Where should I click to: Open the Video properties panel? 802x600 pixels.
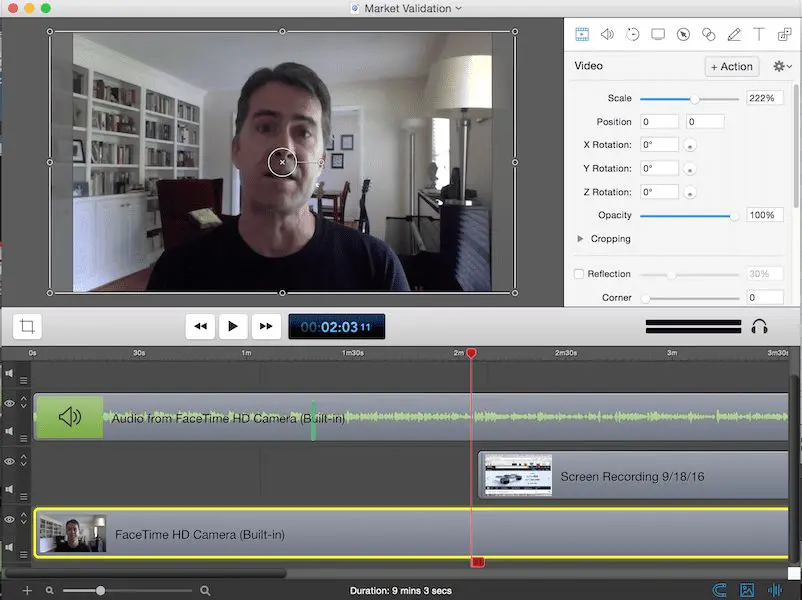[581, 33]
